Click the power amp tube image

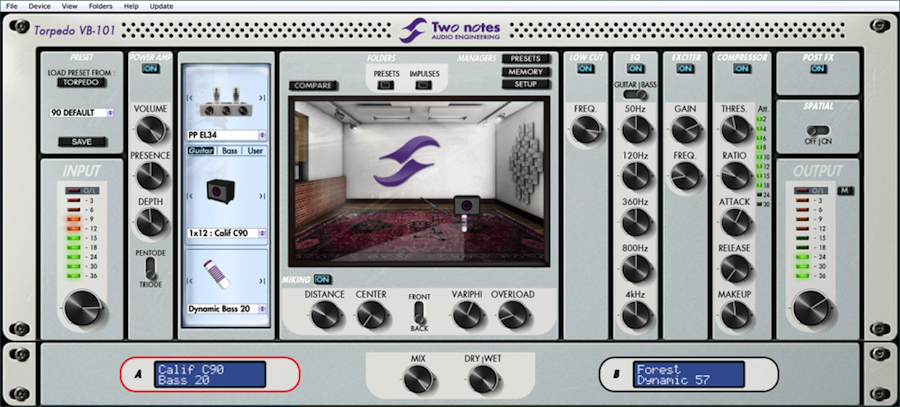coord(225,100)
